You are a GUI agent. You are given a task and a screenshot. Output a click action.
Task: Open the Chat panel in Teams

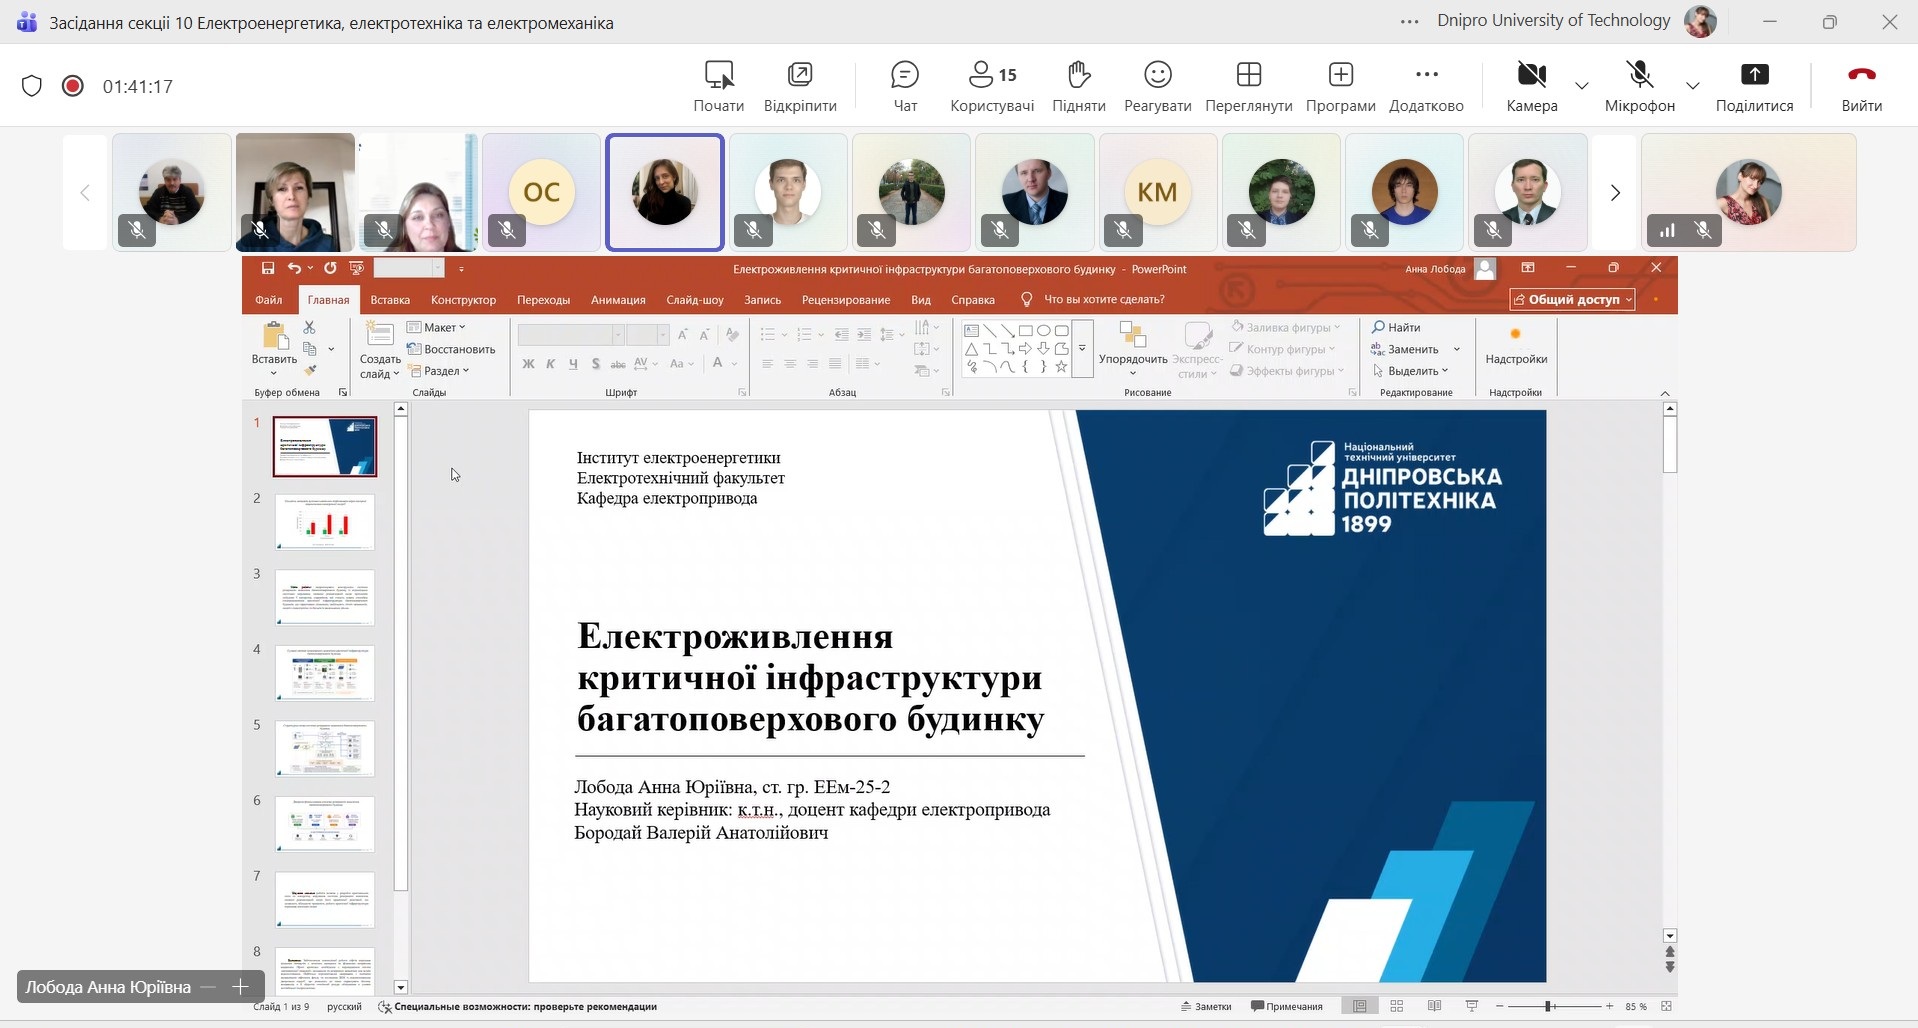[904, 85]
